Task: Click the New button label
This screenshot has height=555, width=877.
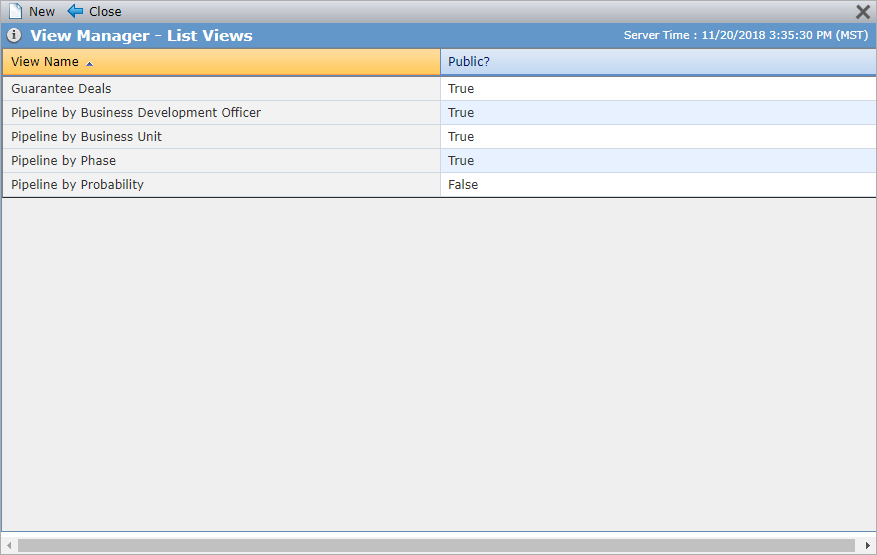Action: tap(42, 12)
